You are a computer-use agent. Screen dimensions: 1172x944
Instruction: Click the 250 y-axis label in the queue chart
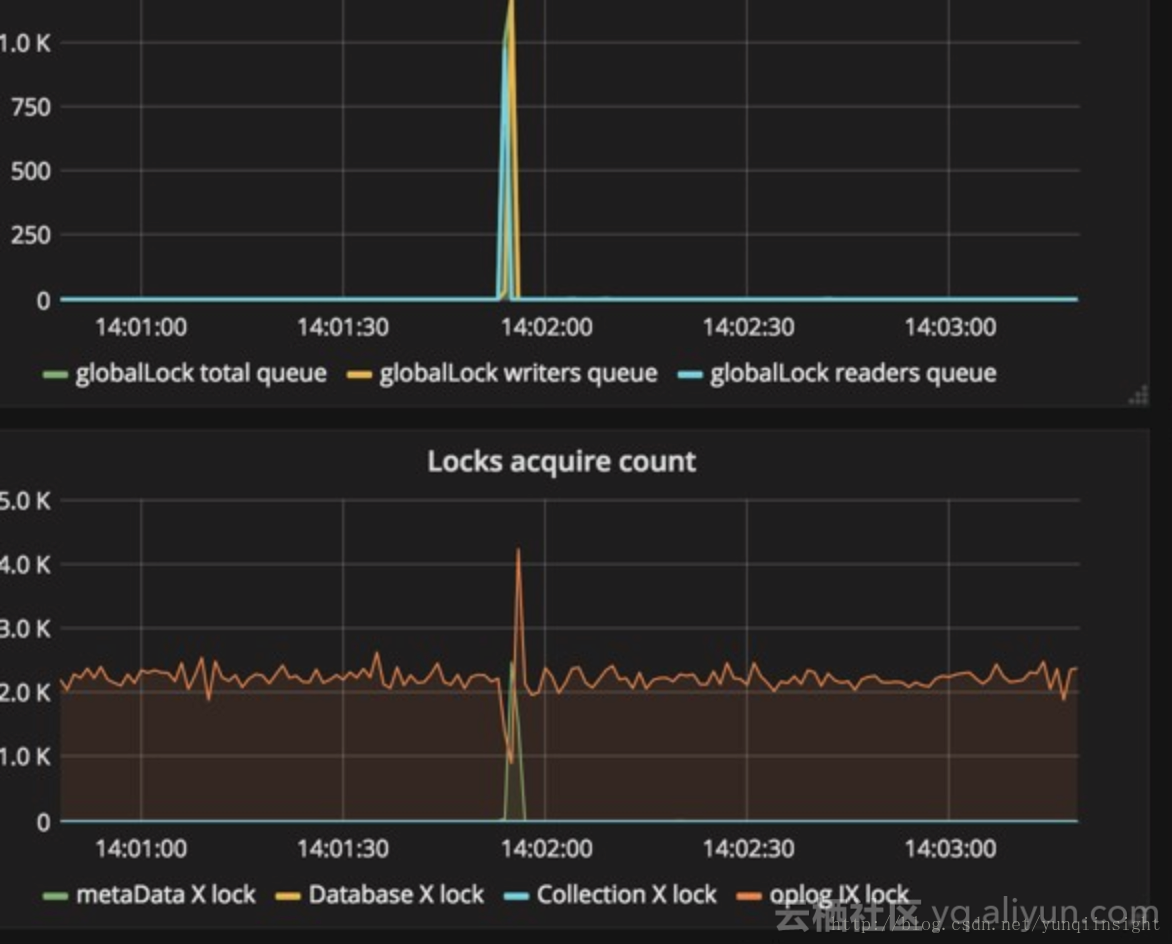point(31,235)
